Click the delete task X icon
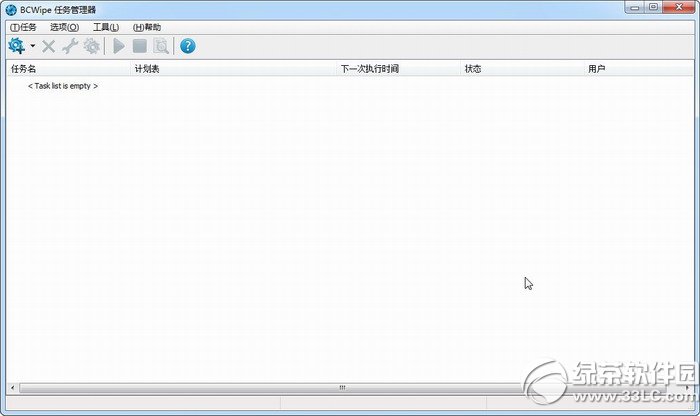Image resolution: width=700 pixels, height=416 pixels. click(48, 46)
